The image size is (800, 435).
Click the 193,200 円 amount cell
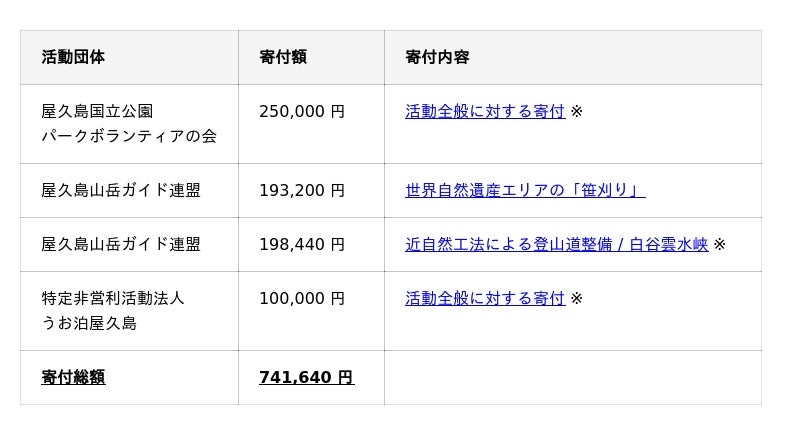pyautogui.click(x=302, y=190)
